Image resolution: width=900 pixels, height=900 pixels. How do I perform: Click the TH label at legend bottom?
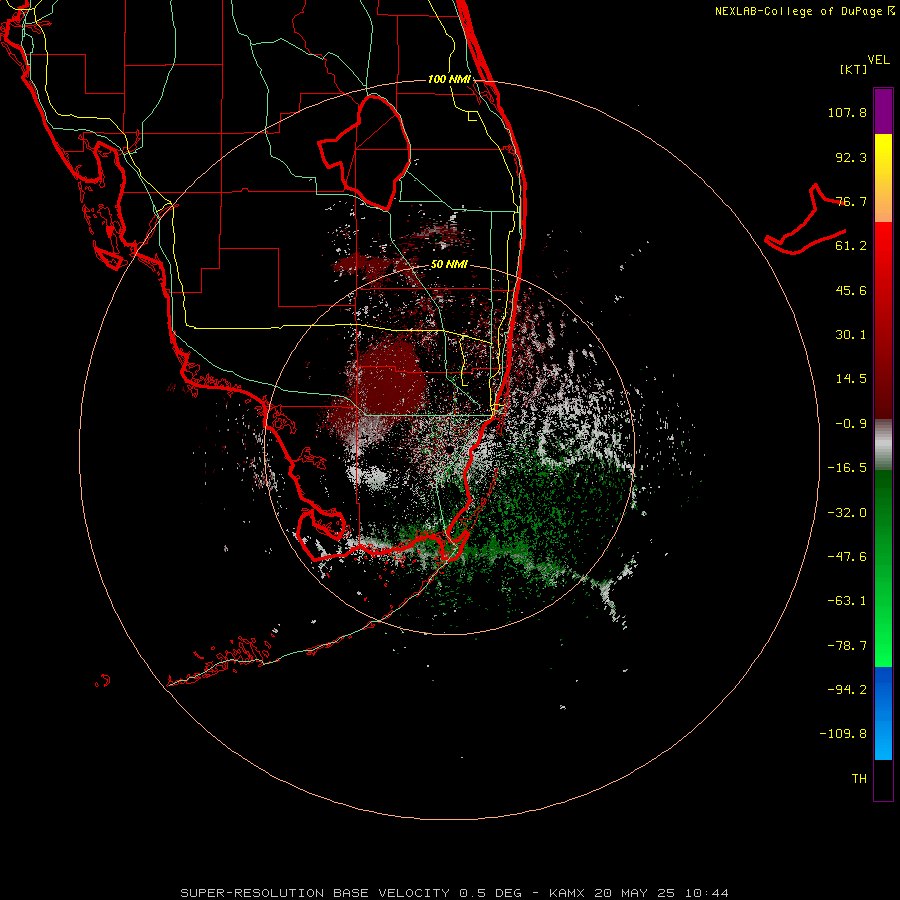click(859, 779)
